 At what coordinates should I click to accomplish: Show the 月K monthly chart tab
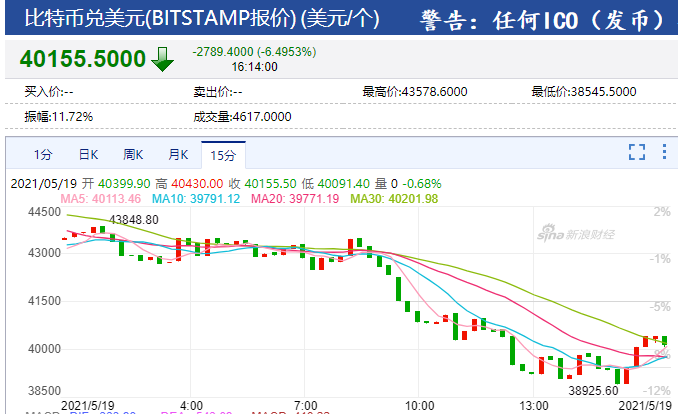(178, 154)
